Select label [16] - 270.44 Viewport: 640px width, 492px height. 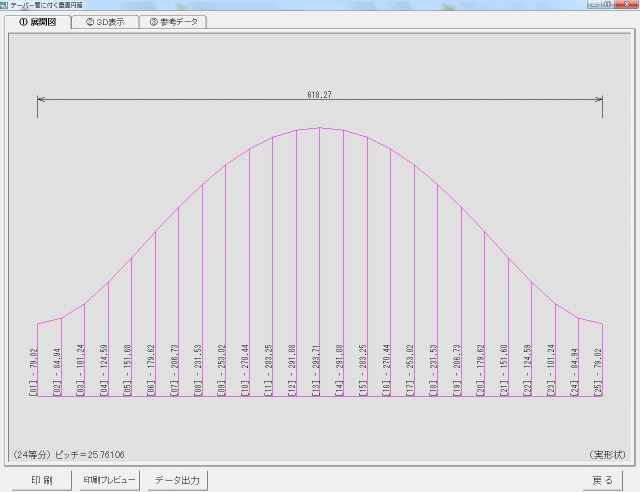tap(387, 370)
